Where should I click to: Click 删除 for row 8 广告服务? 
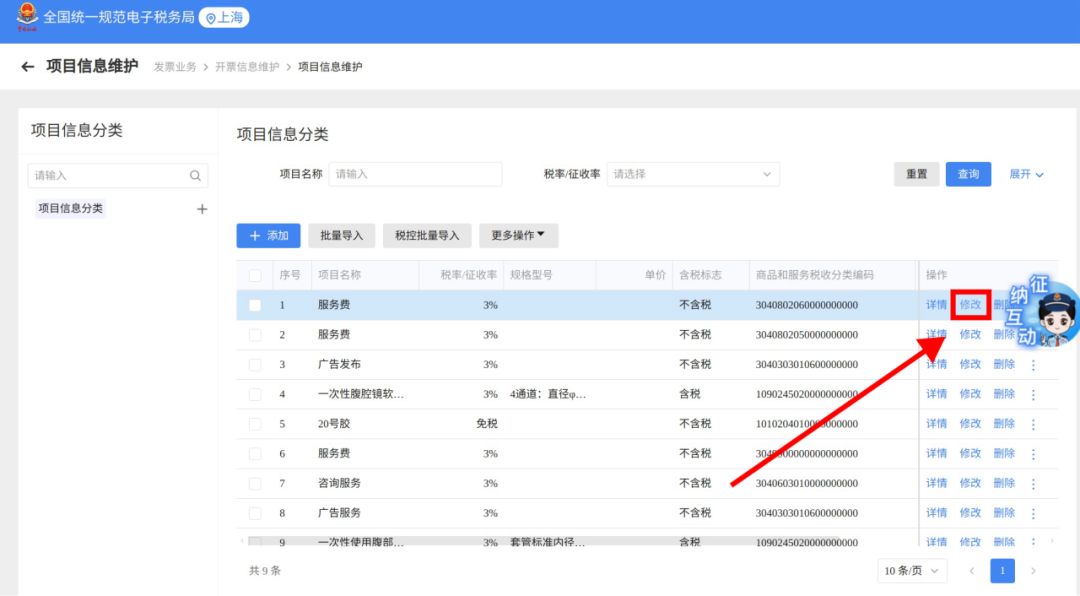1004,513
